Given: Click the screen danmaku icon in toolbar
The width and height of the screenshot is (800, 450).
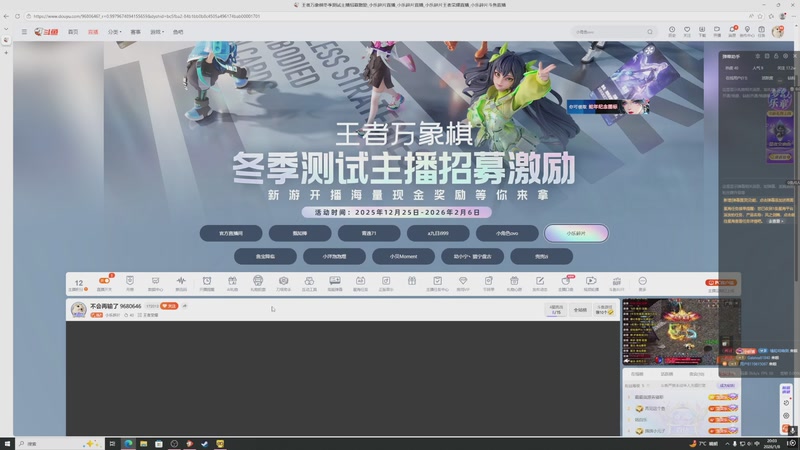Looking at the screenshot, I should (x=335, y=281).
